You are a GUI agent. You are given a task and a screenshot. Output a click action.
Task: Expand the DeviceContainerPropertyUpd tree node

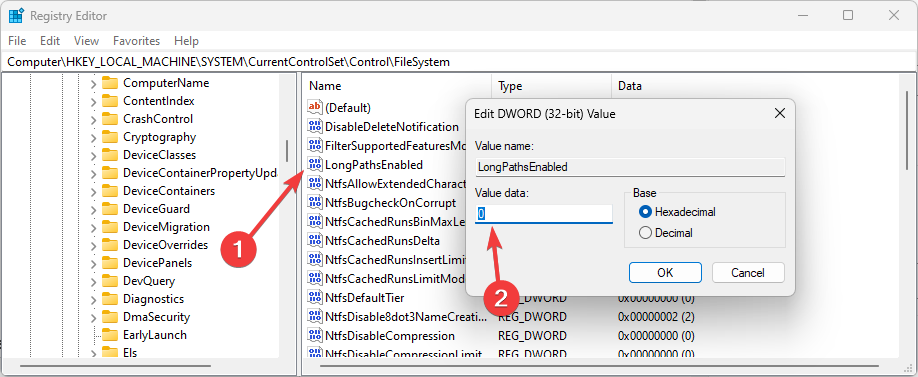(x=93, y=173)
